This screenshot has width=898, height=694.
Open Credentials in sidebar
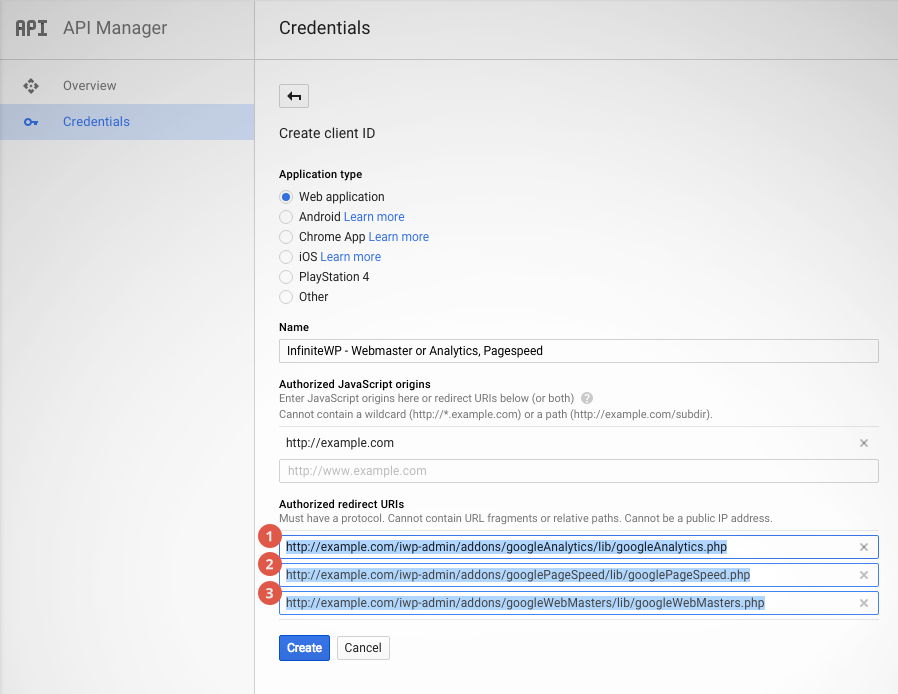[127, 122]
